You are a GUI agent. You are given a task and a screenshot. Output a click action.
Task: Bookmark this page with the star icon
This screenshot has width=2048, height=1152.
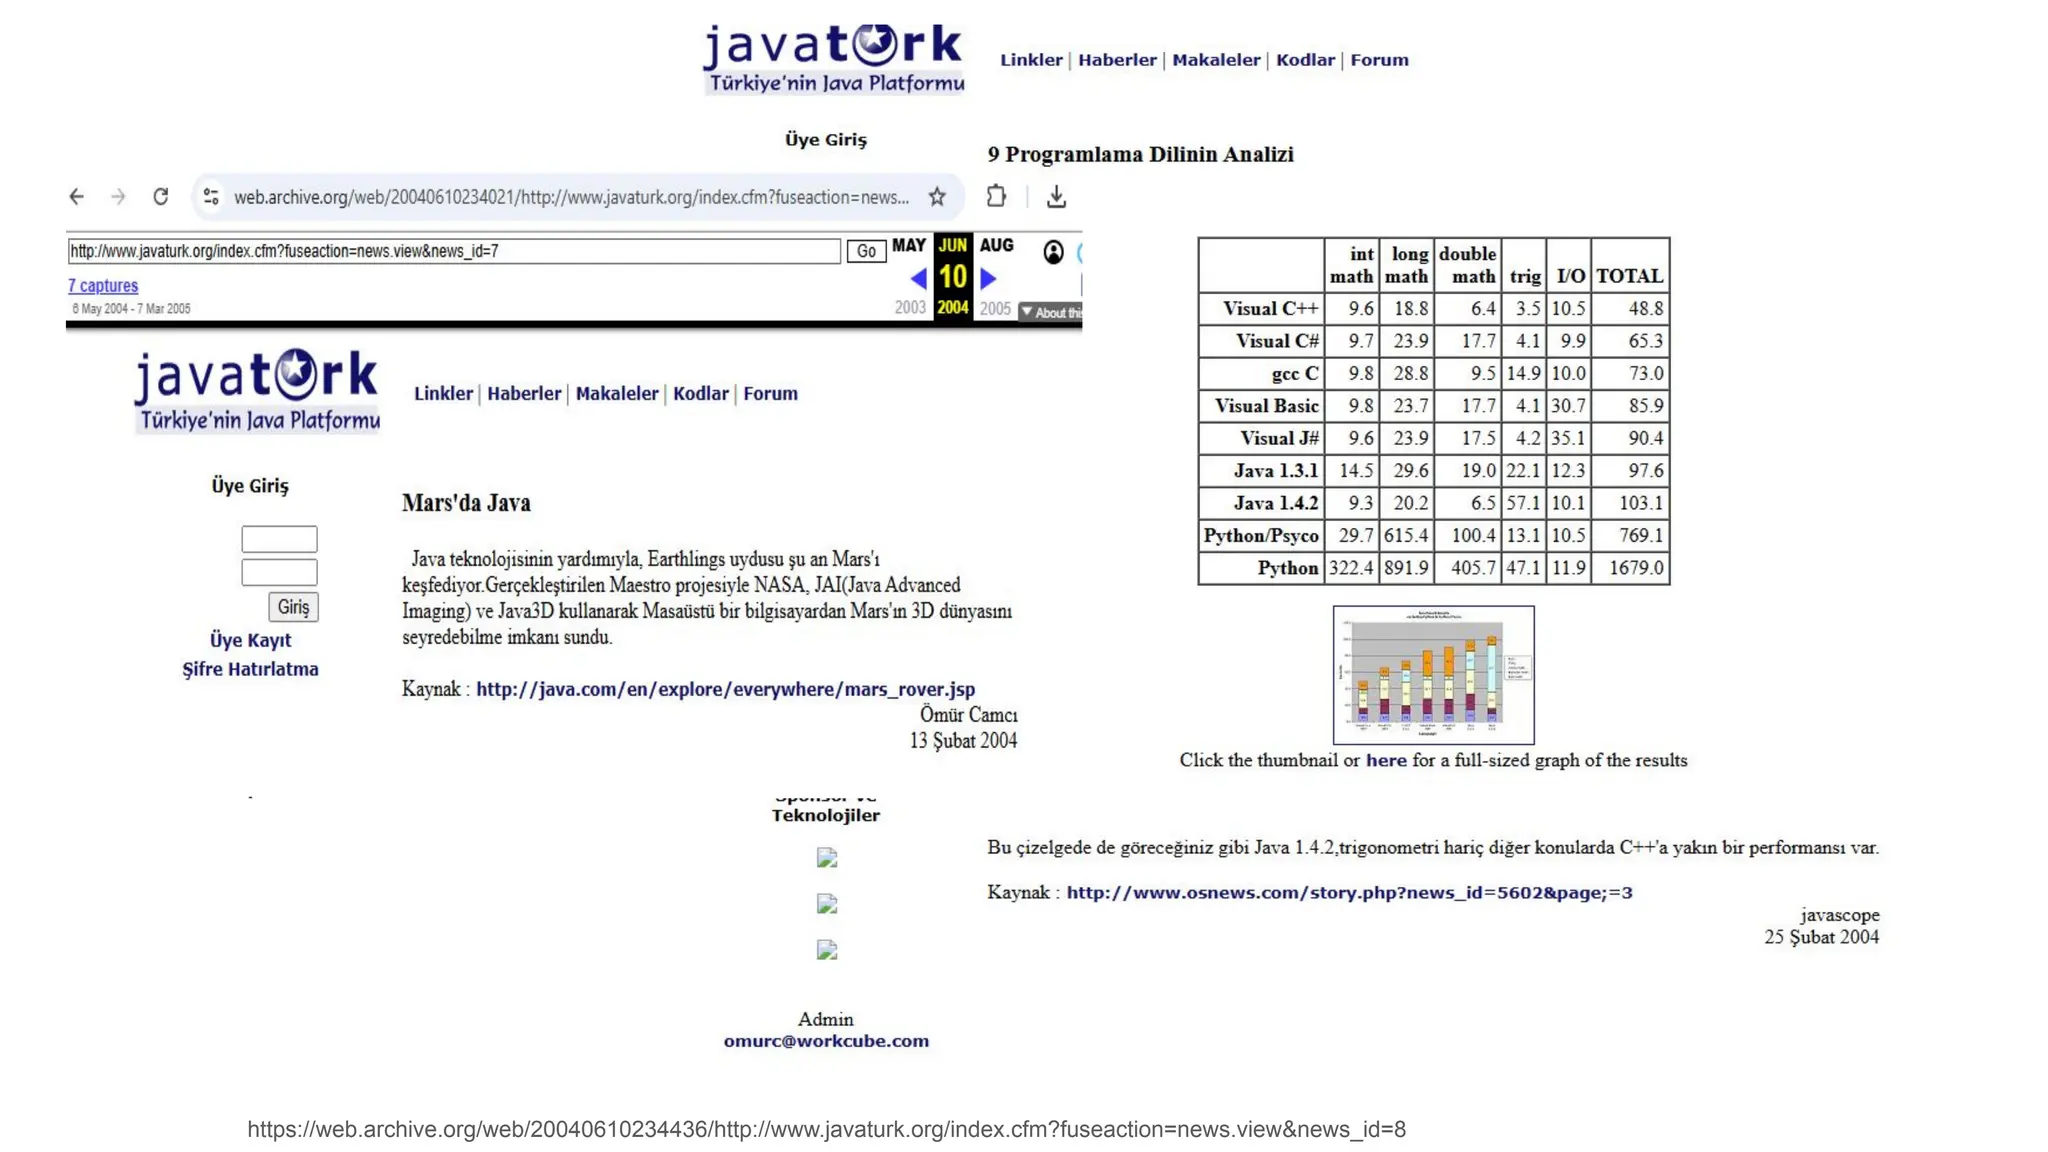click(937, 197)
